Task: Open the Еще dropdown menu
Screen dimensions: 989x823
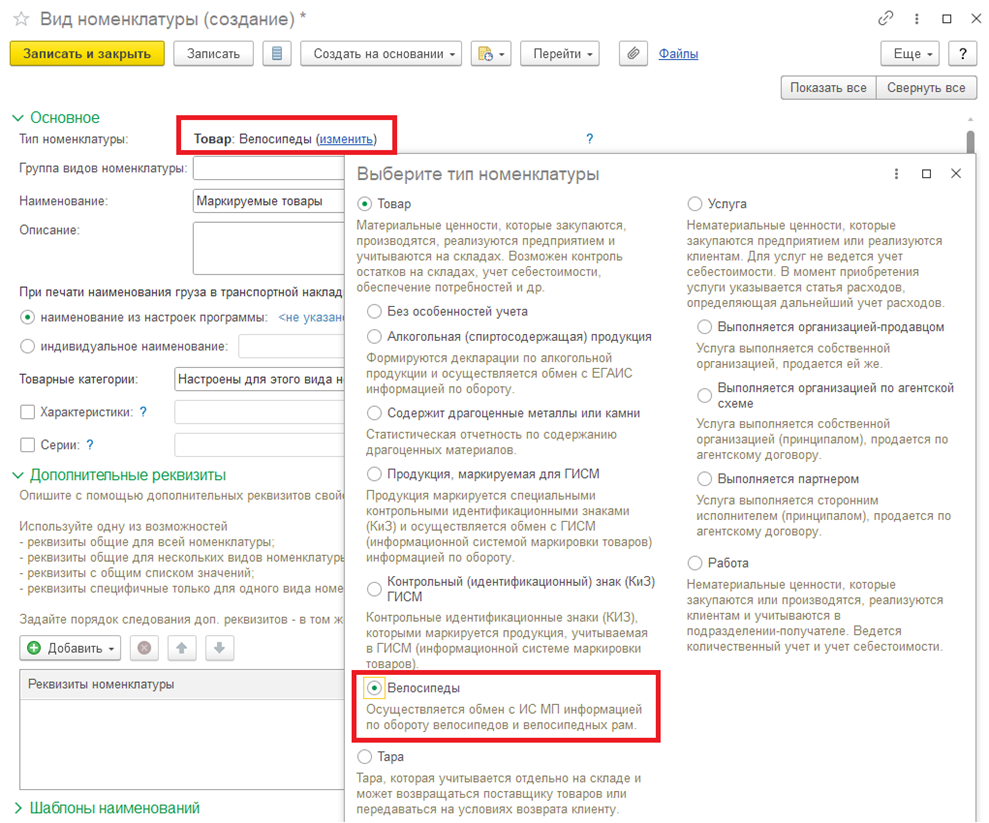Action: pos(910,54)
